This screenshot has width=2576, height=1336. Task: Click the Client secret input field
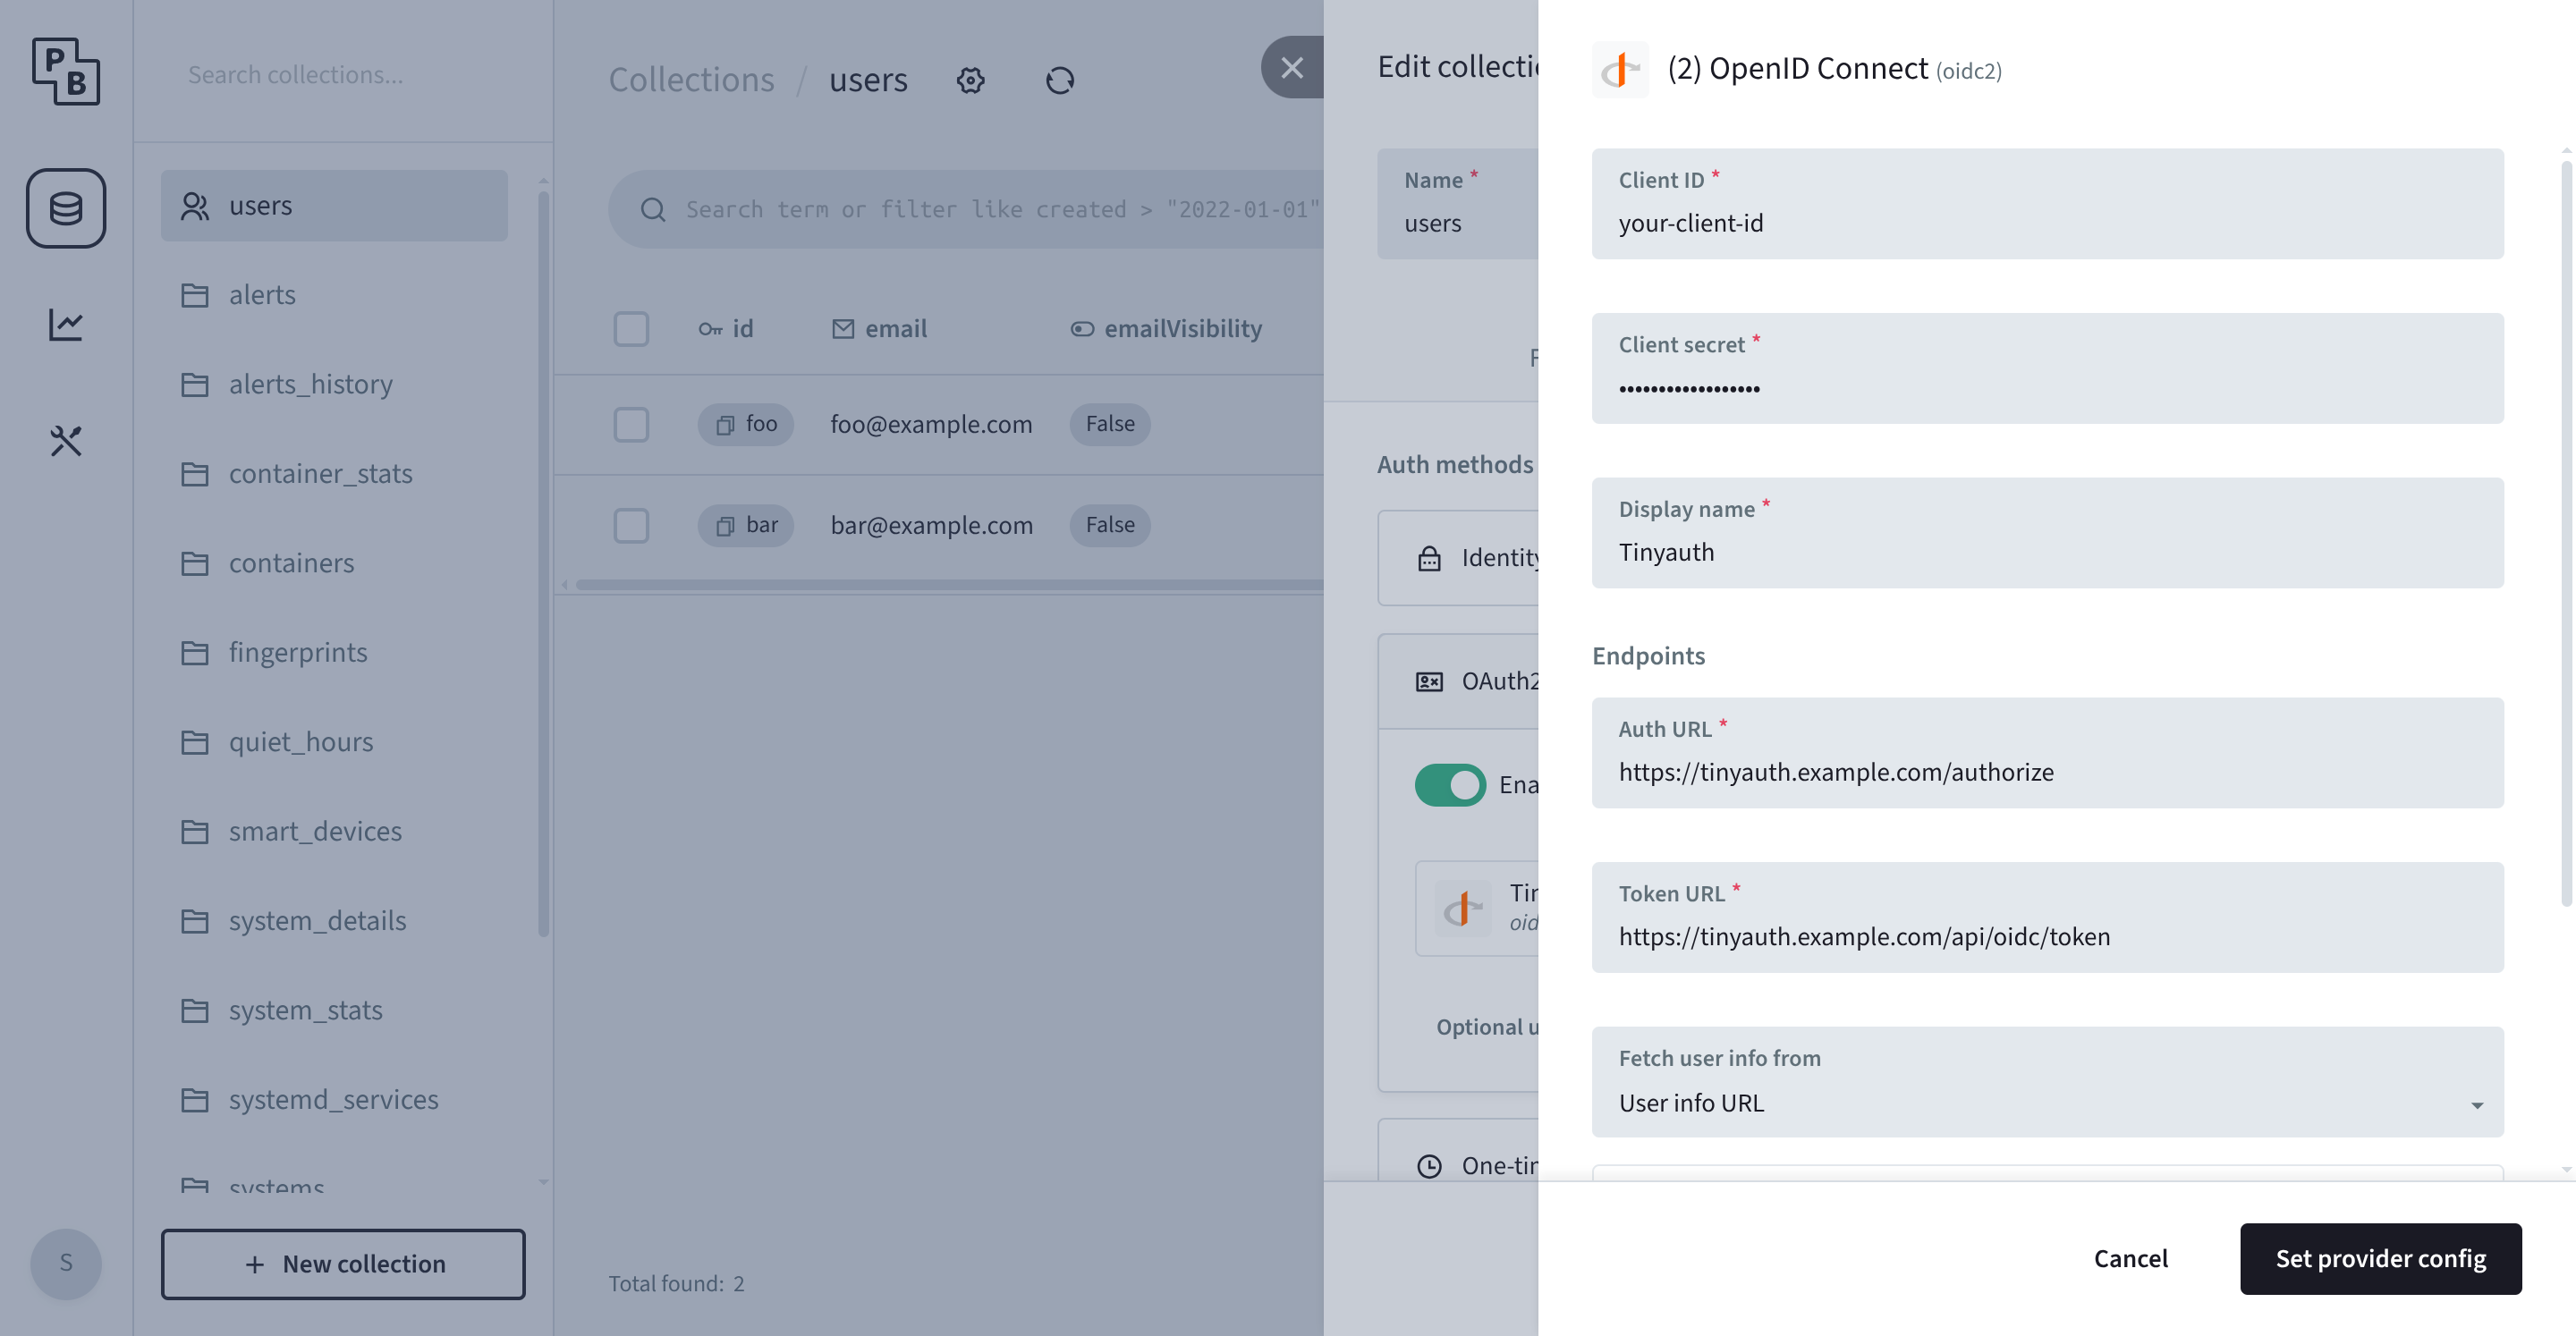(x=2047, y=368)
